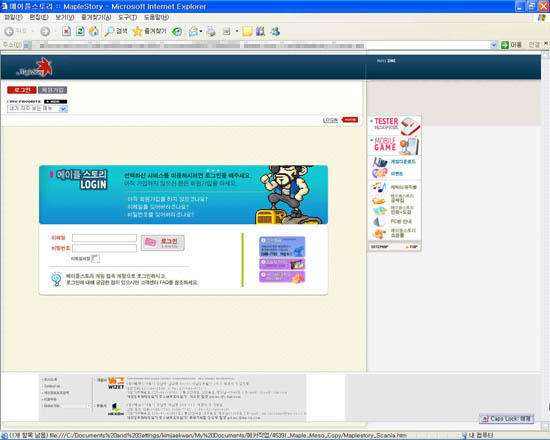Click the light bulb tip icon in login box
This screenshot has width=550, height=440.
tap(56, 279)
